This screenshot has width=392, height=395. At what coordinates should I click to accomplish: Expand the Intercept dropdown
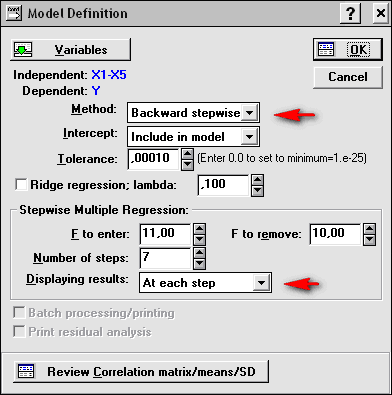point(249,136)
